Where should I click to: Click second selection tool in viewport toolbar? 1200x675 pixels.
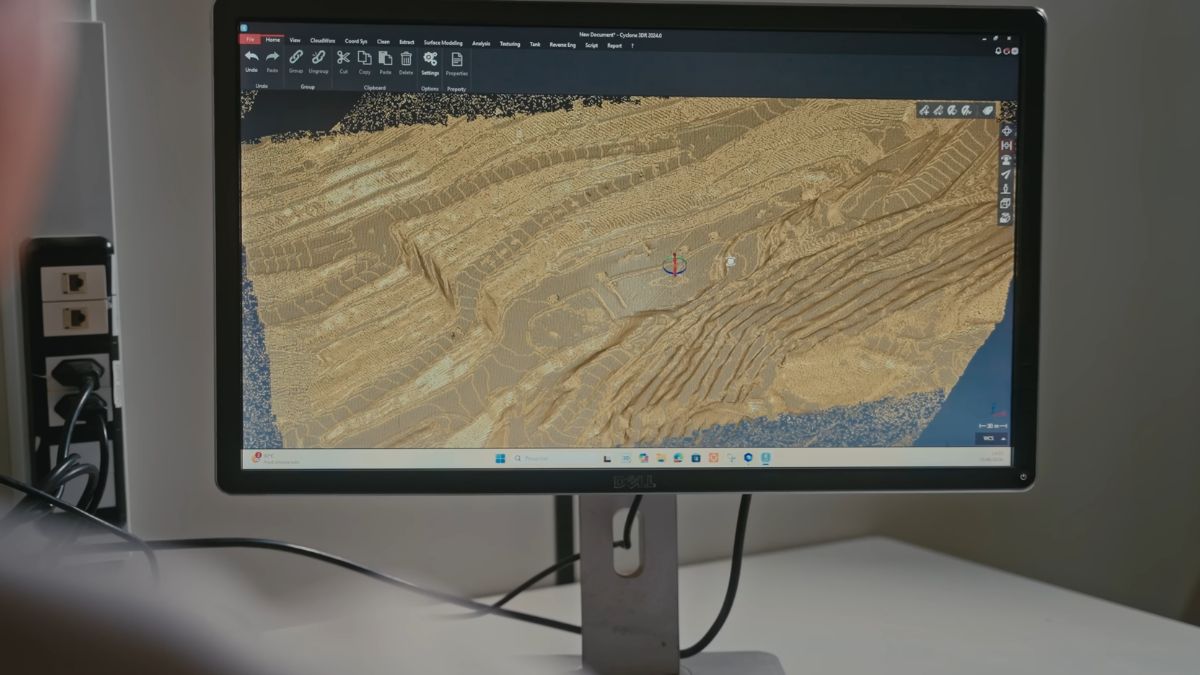tap(939, 110)
